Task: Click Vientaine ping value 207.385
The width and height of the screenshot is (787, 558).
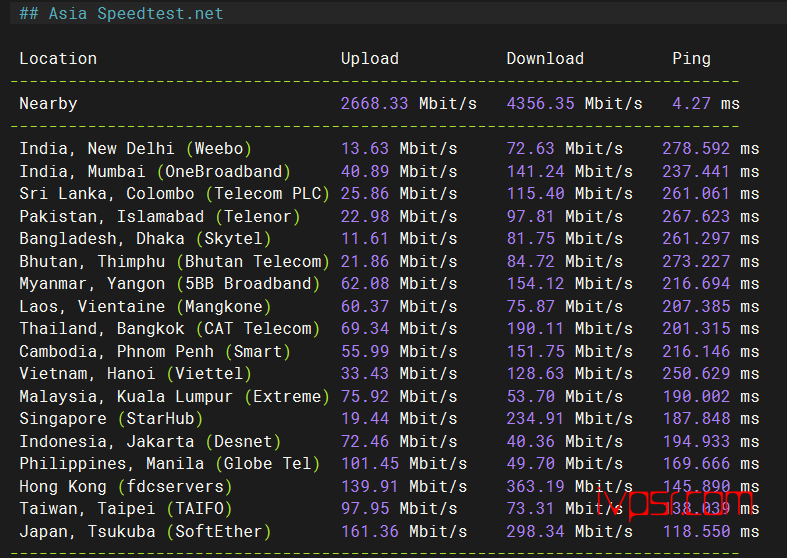Action: tap(696, 307)
